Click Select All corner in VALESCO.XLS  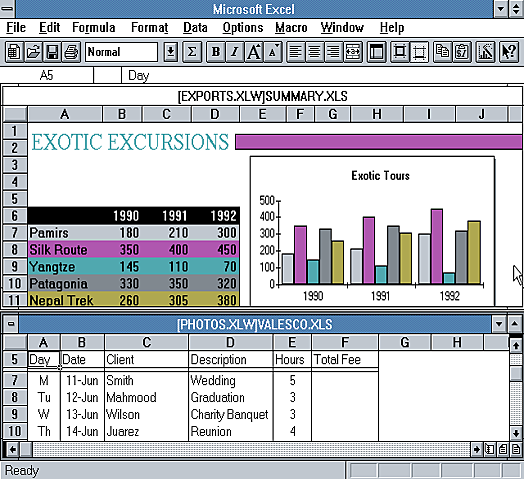click(15, 342)
